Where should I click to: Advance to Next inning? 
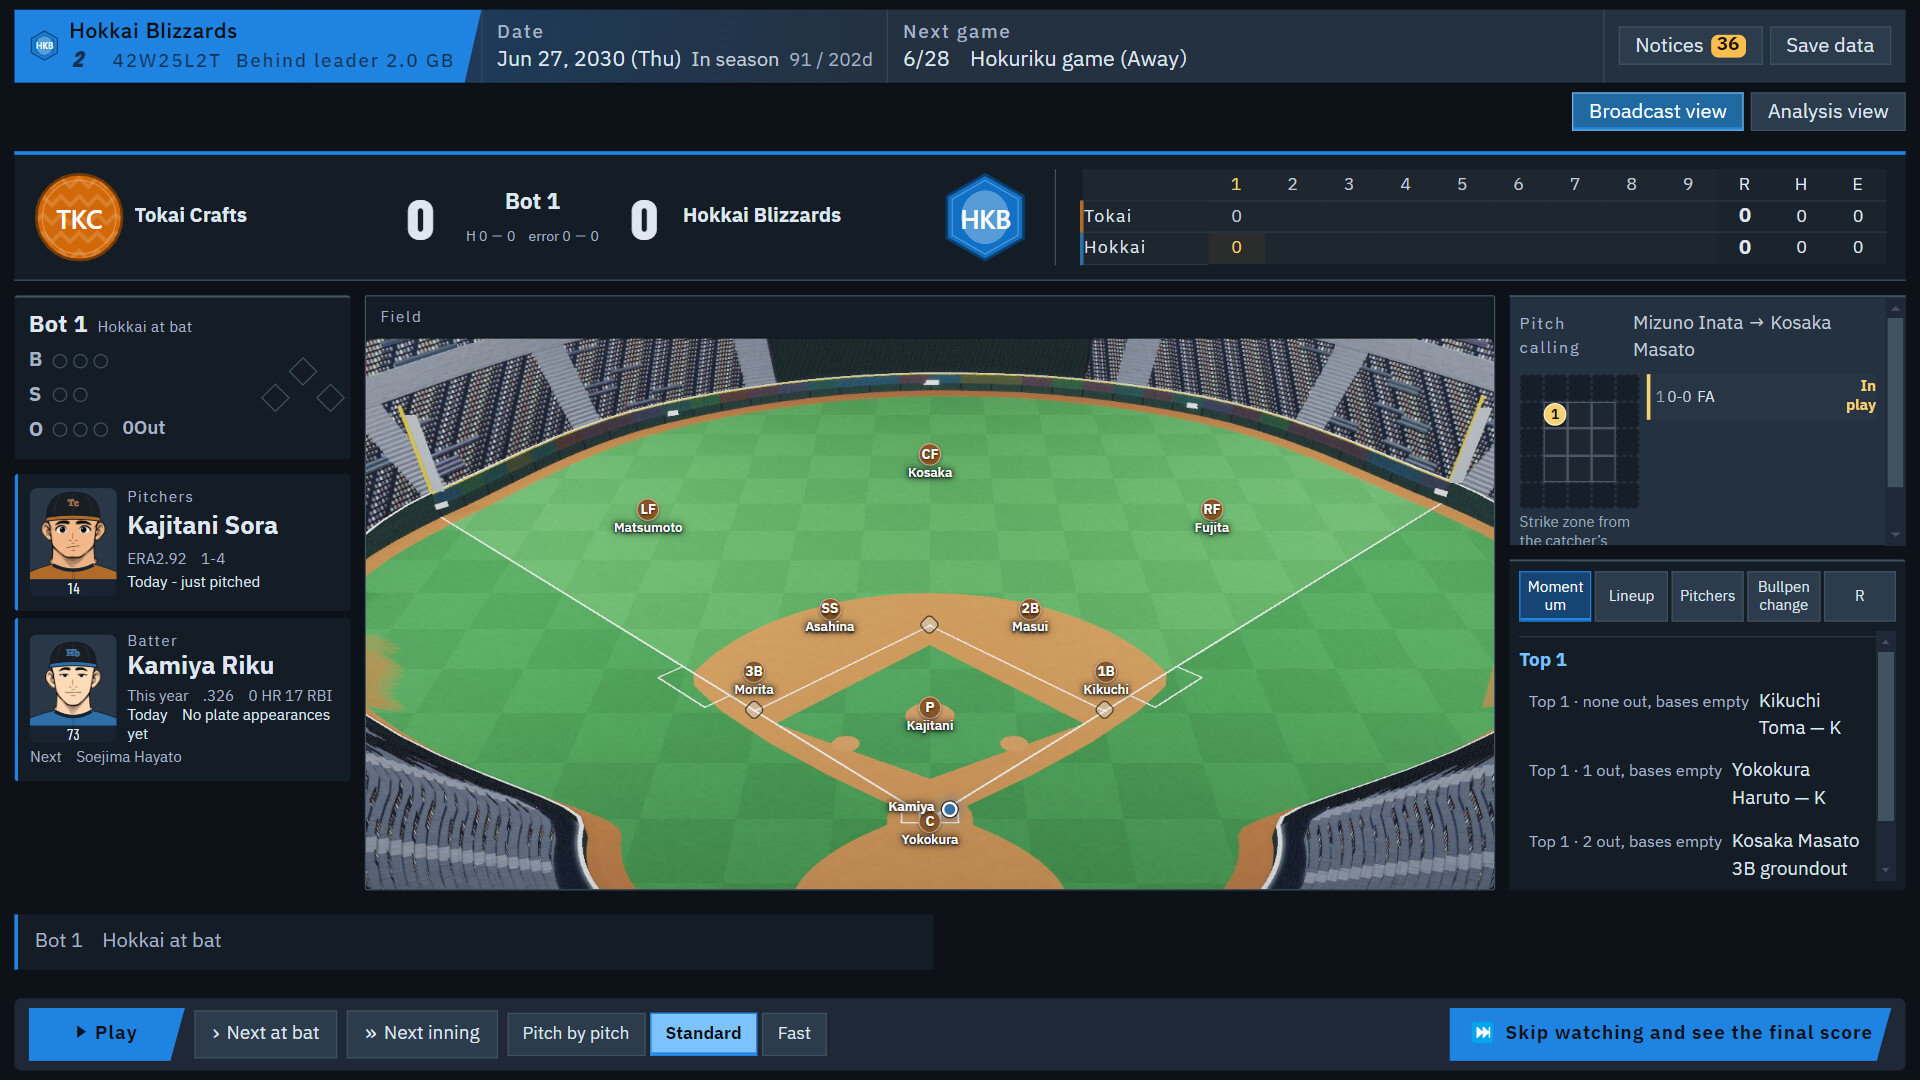423,1033
